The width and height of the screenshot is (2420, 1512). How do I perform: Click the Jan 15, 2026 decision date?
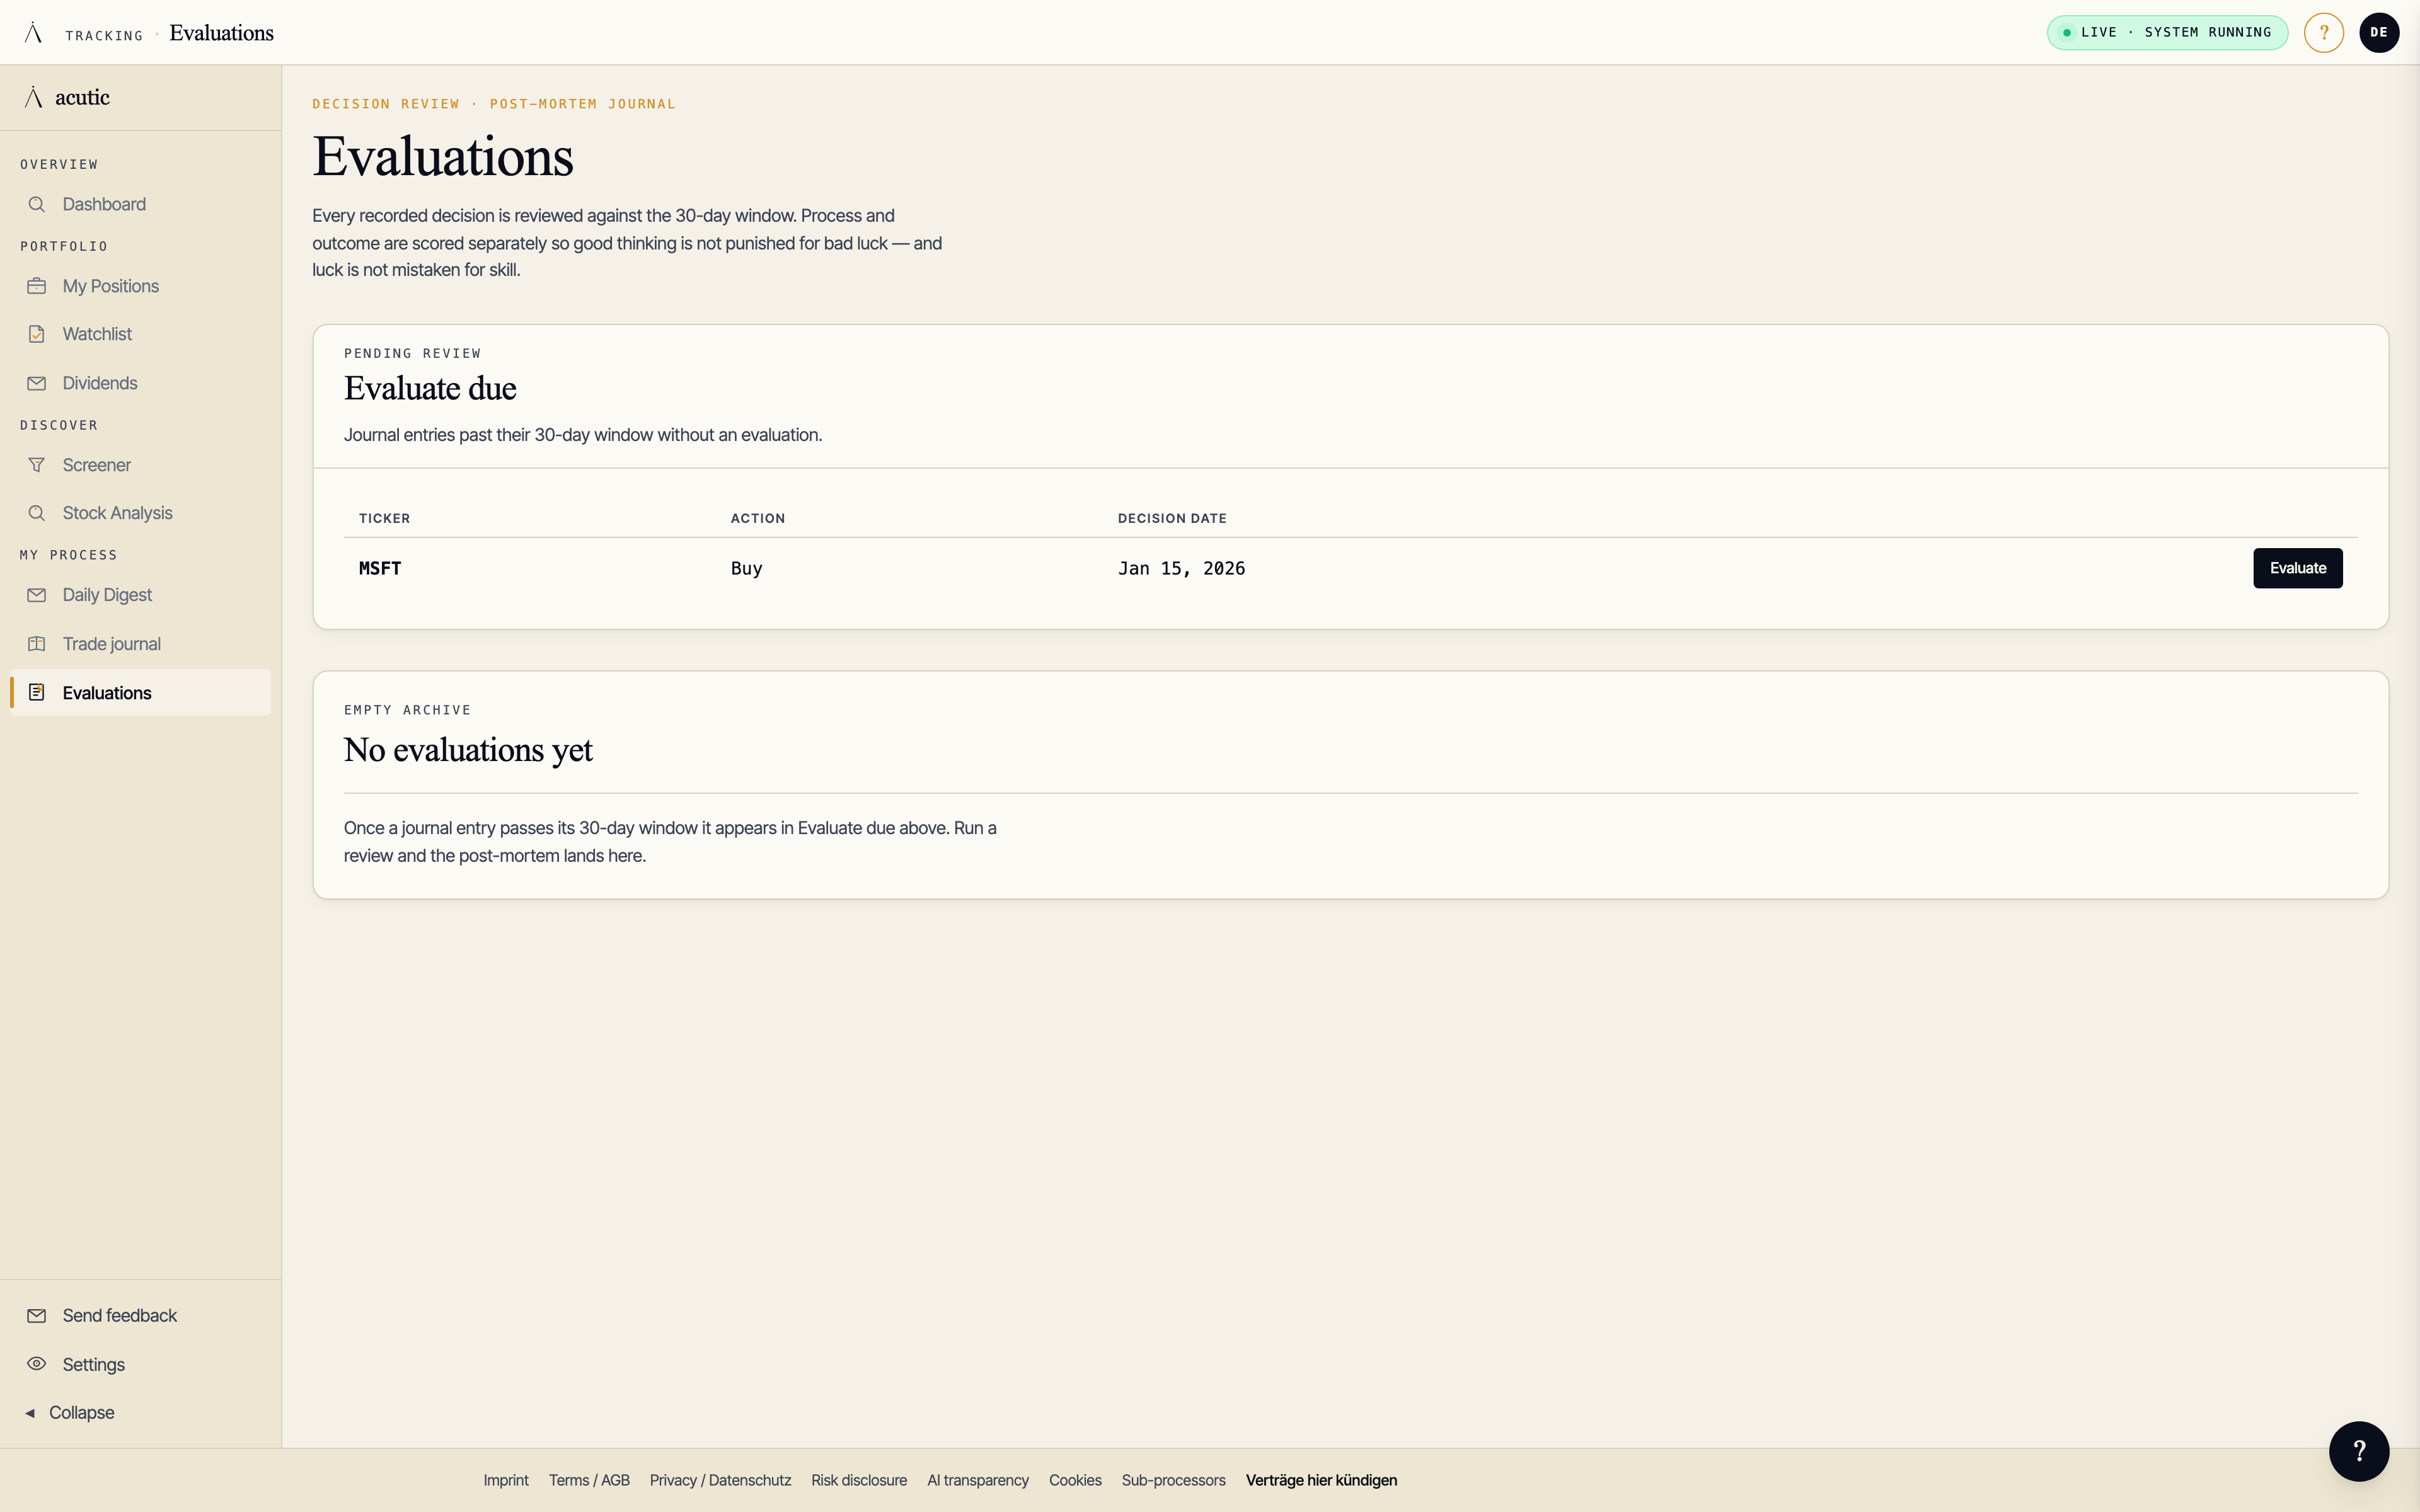pos(1181,568)
